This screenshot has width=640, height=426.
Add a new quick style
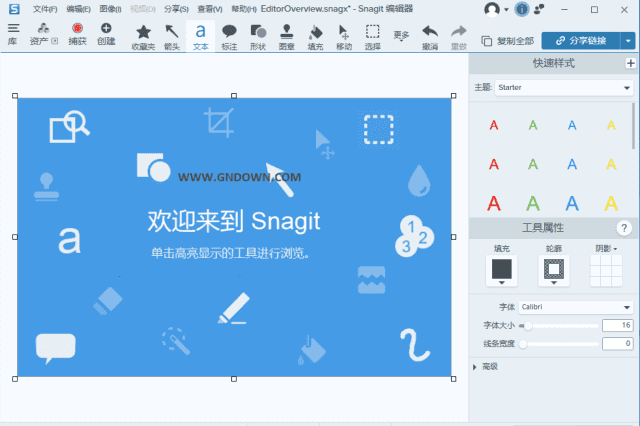click(631, 63)
